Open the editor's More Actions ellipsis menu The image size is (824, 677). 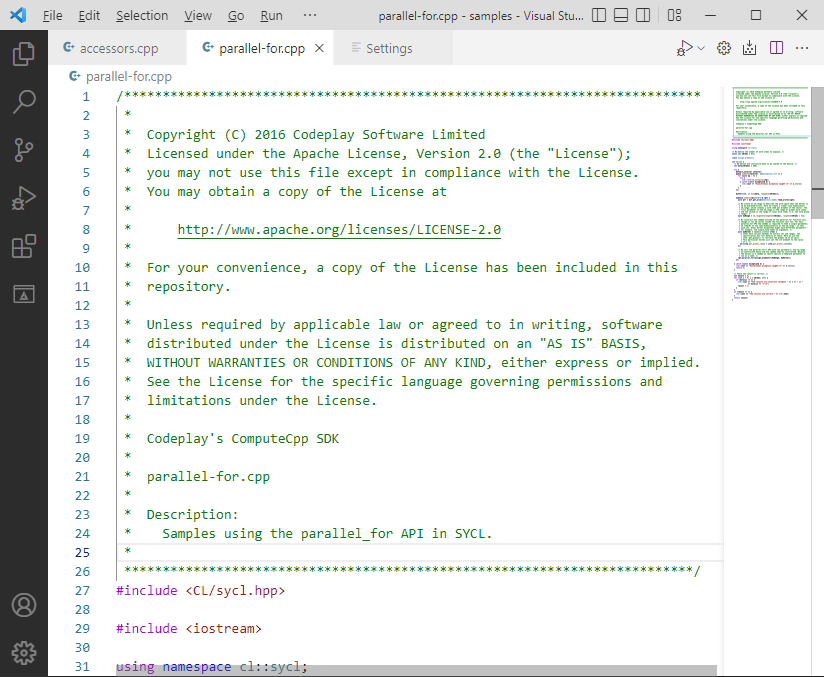(802, 47)
